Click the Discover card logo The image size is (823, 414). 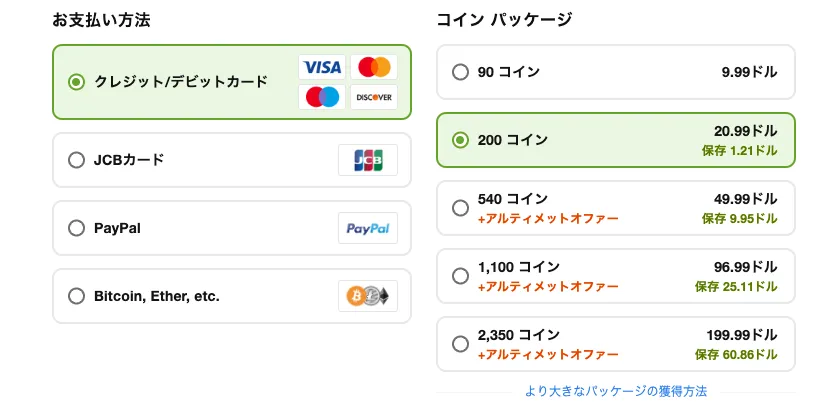coord(374,97)
